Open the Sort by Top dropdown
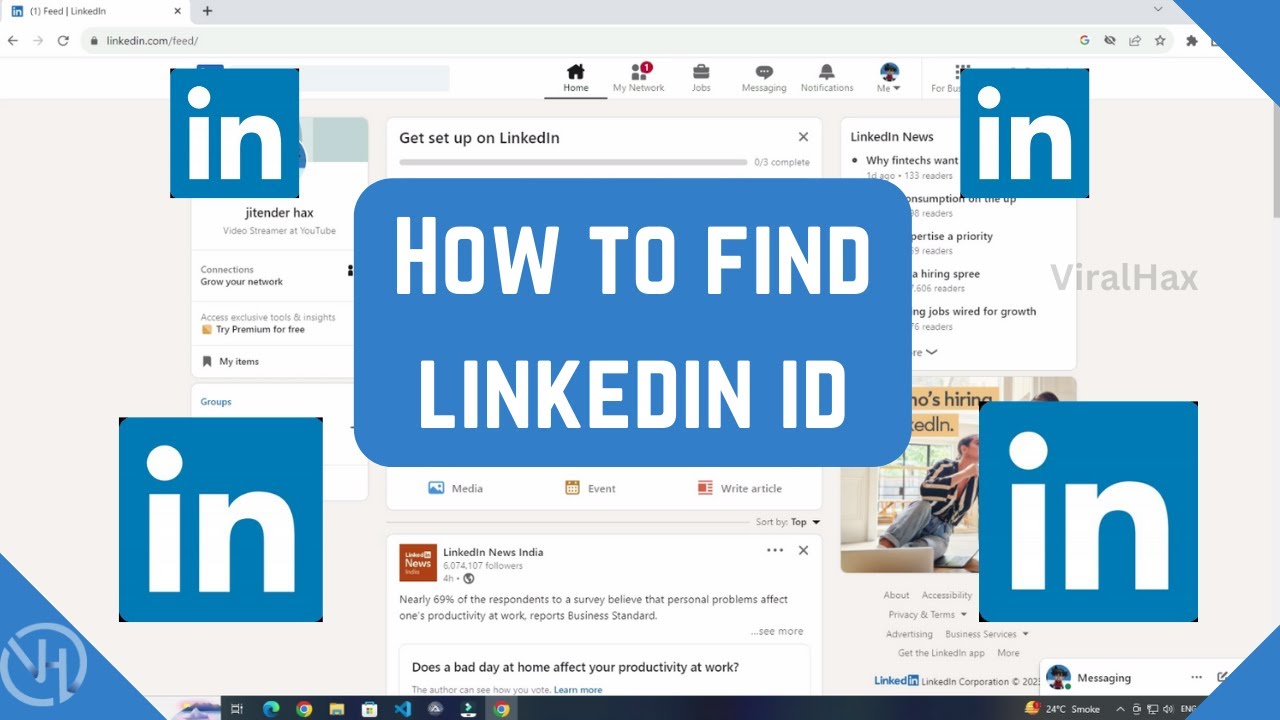Screen dimensions: 1280x720 (788, 522)
